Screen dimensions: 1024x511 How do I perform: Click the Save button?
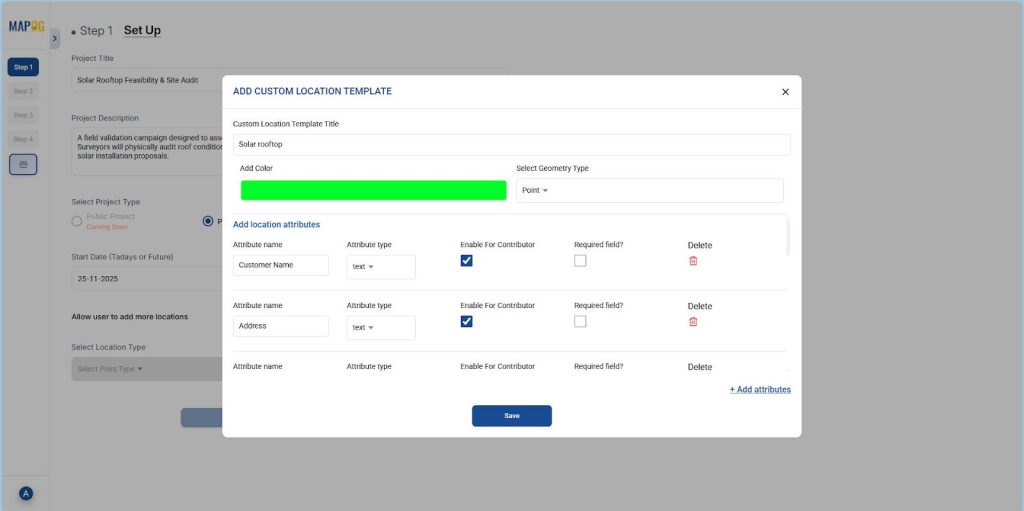512,416
